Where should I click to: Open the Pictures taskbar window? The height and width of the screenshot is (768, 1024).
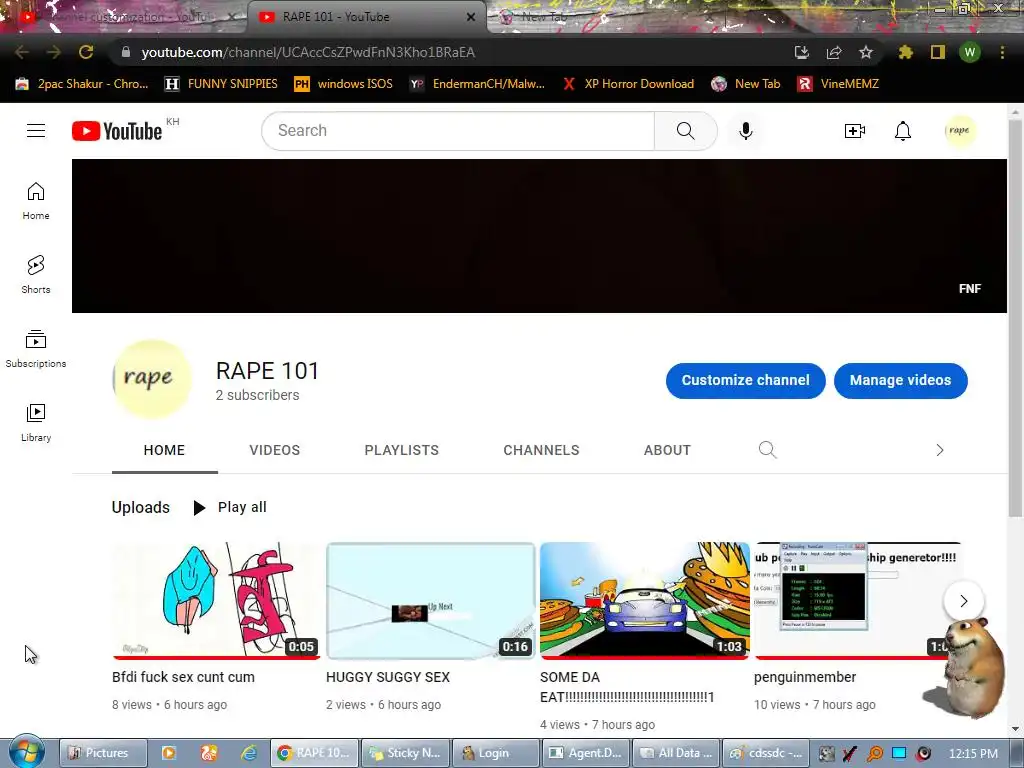tap(103, 753)
